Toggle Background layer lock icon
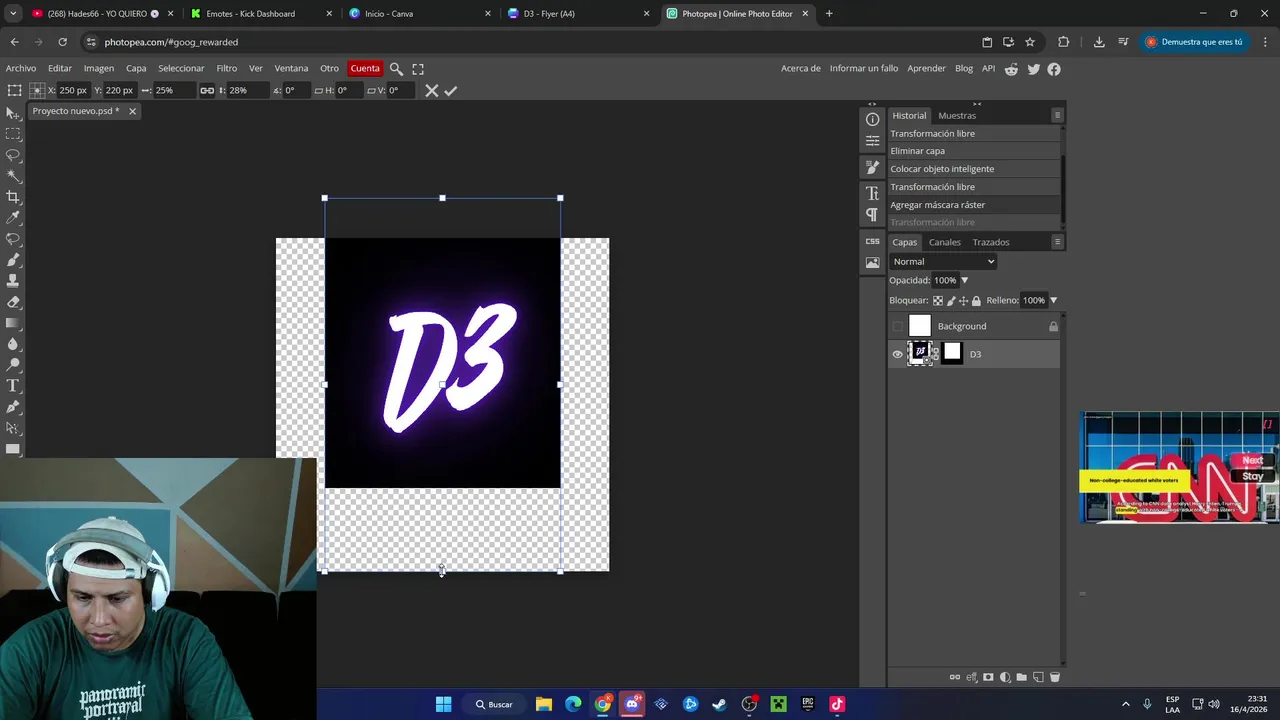Image resolution: width=1280 pixels, height=720 pixels. [x=1053, y=326]
